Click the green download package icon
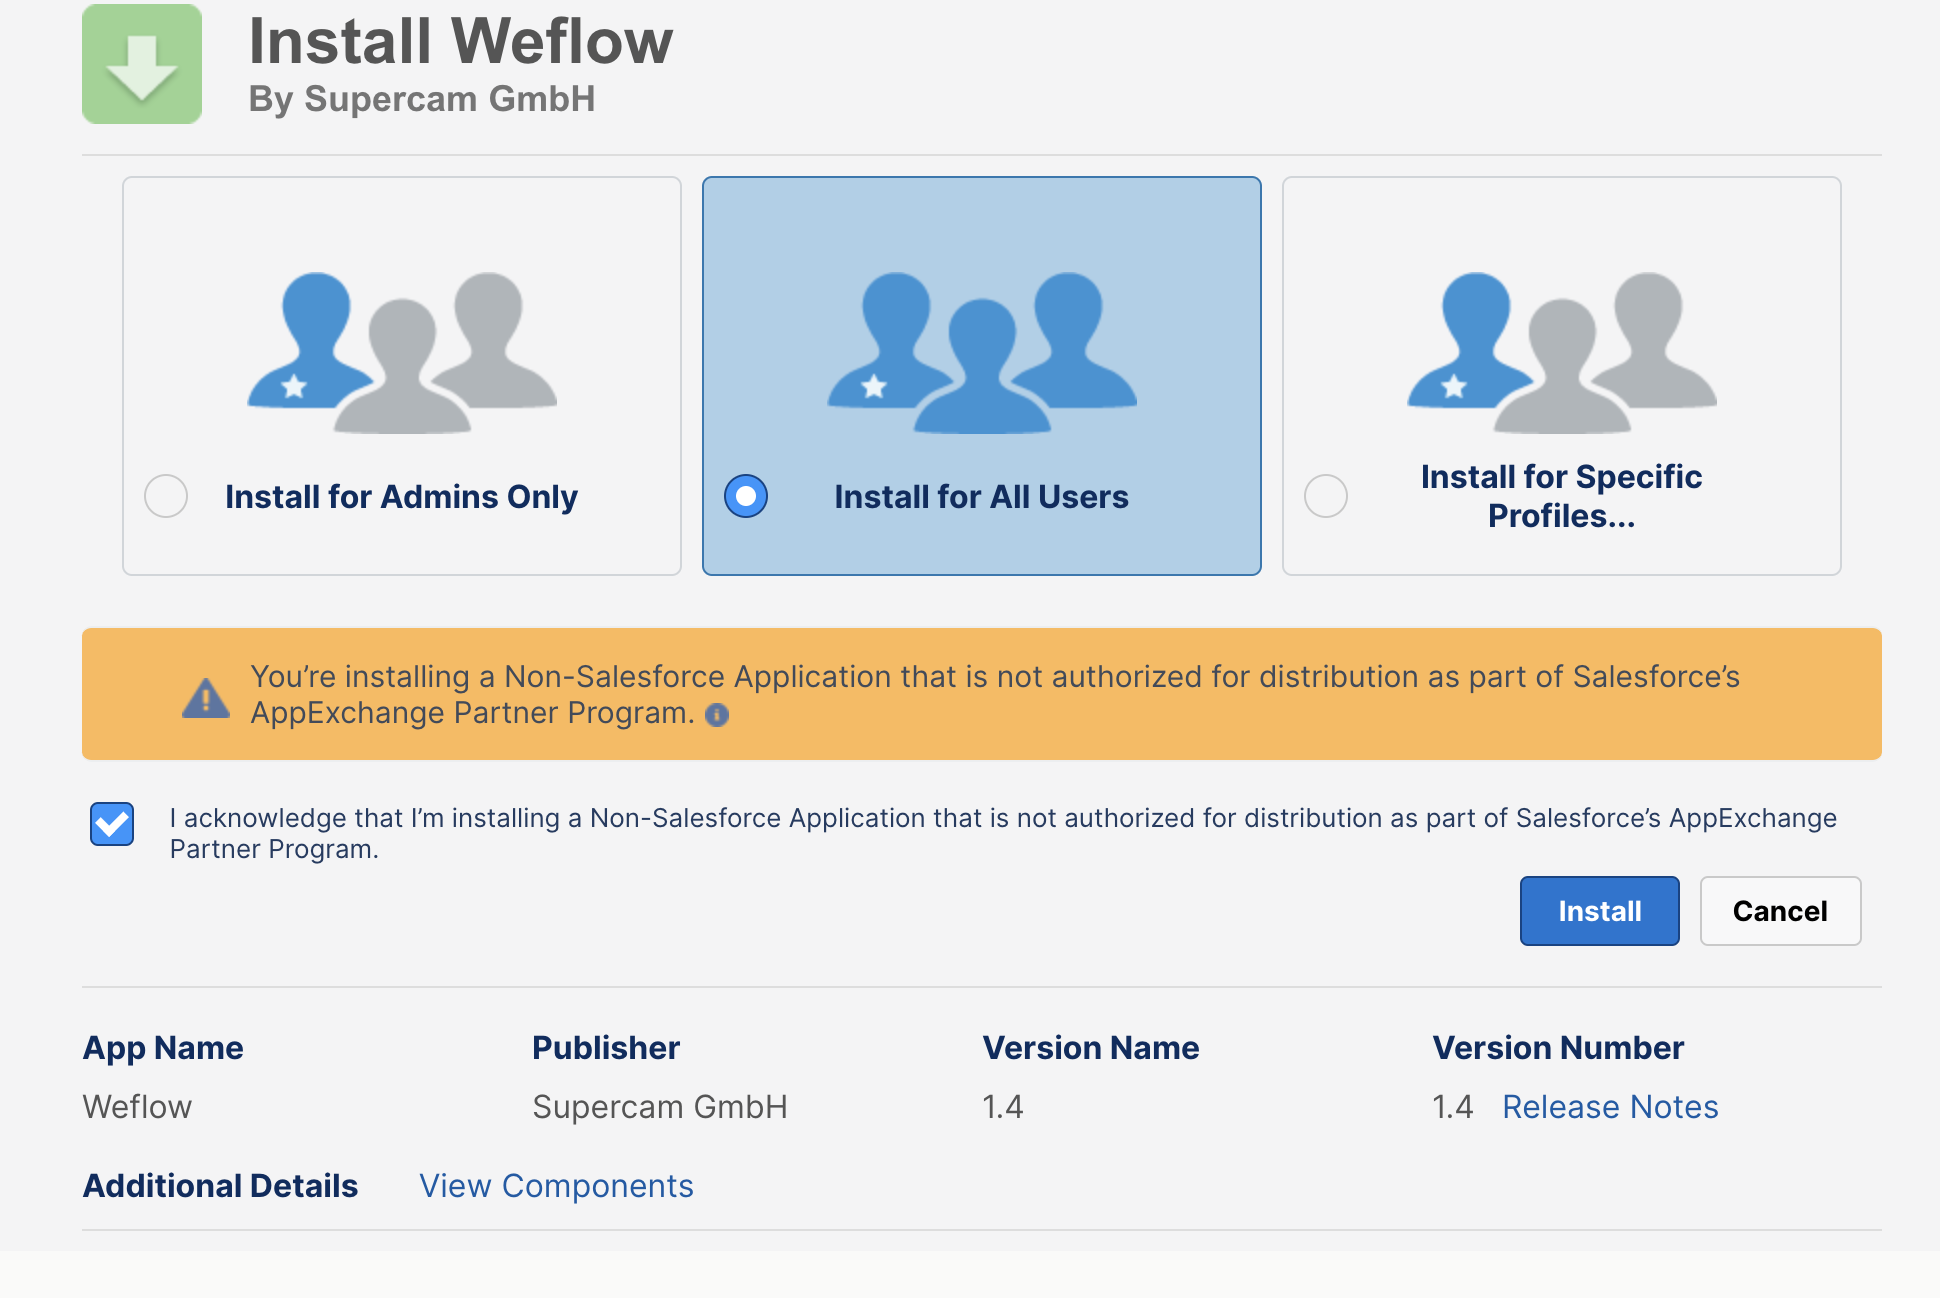 142,64
